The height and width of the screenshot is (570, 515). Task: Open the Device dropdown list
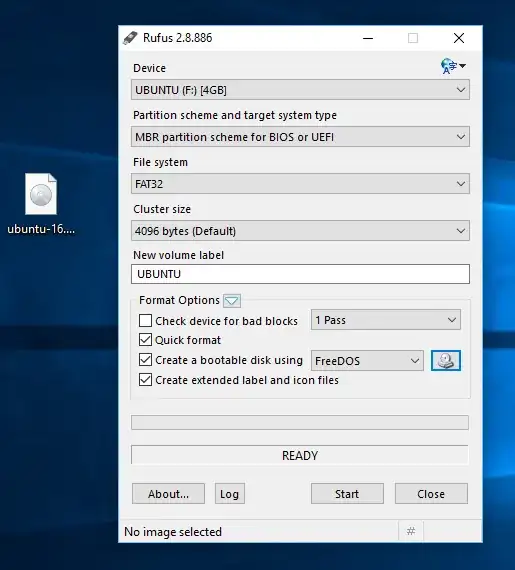coord(300,90)
